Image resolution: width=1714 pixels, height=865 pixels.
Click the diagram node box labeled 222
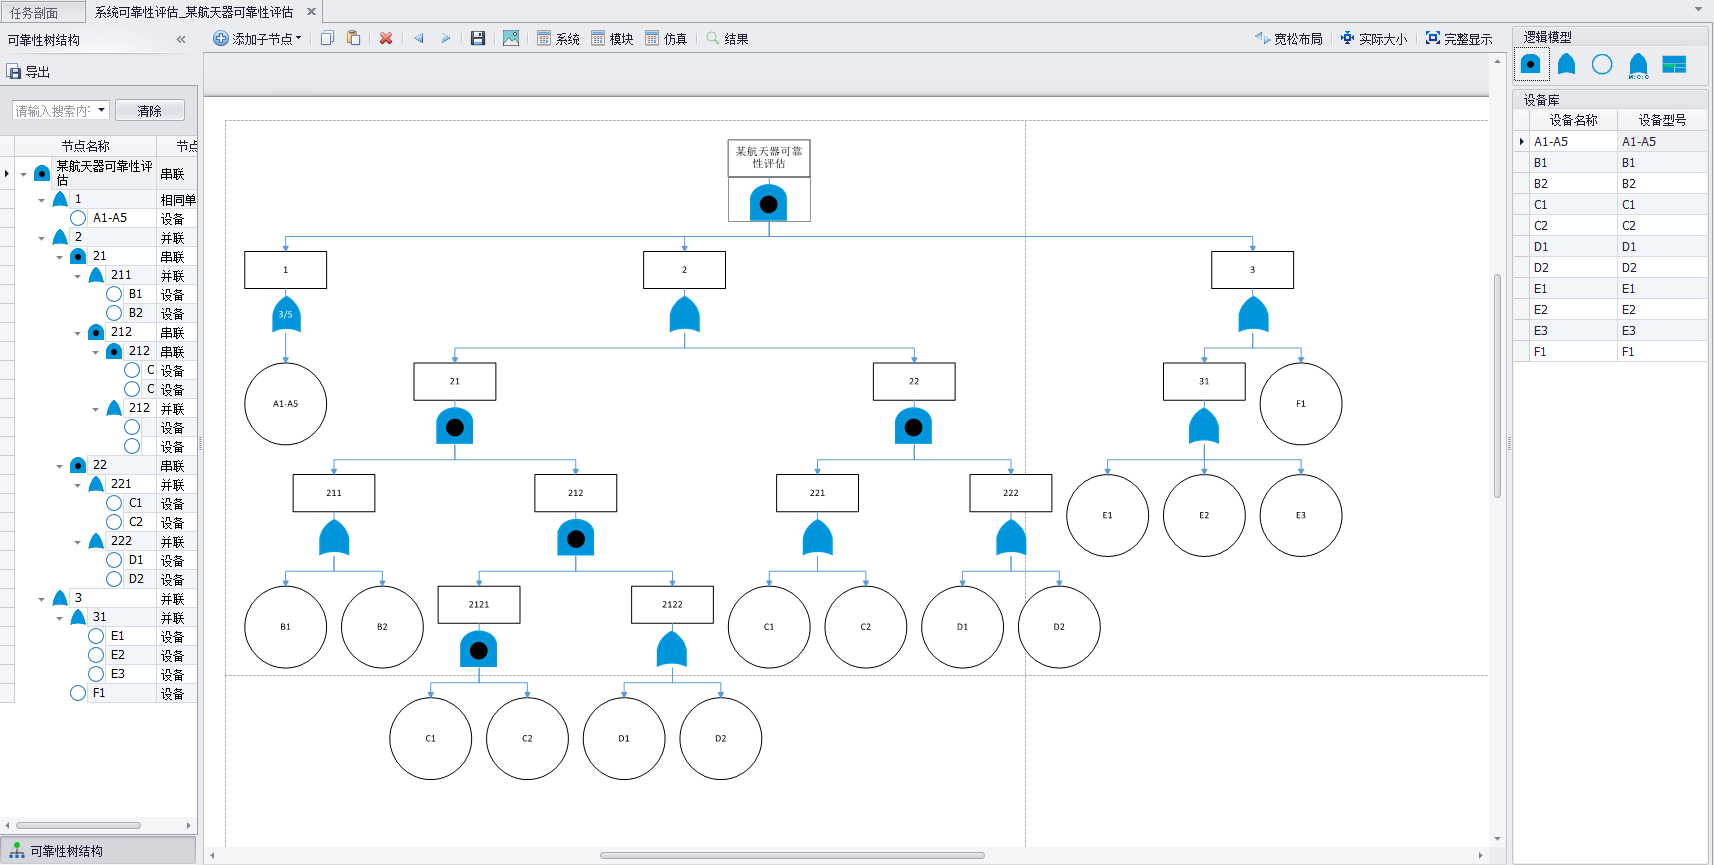coord(1011,493)
